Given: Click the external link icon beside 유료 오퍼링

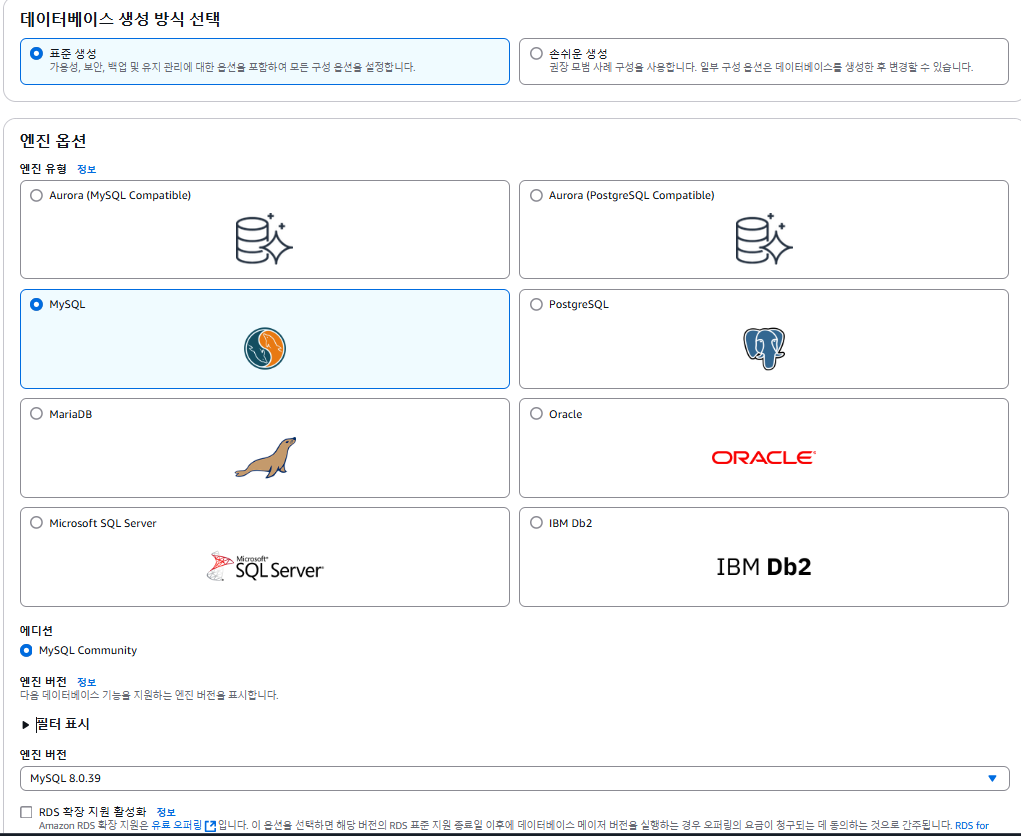Looking at the screenshot, I should click(x=210, y=826).
